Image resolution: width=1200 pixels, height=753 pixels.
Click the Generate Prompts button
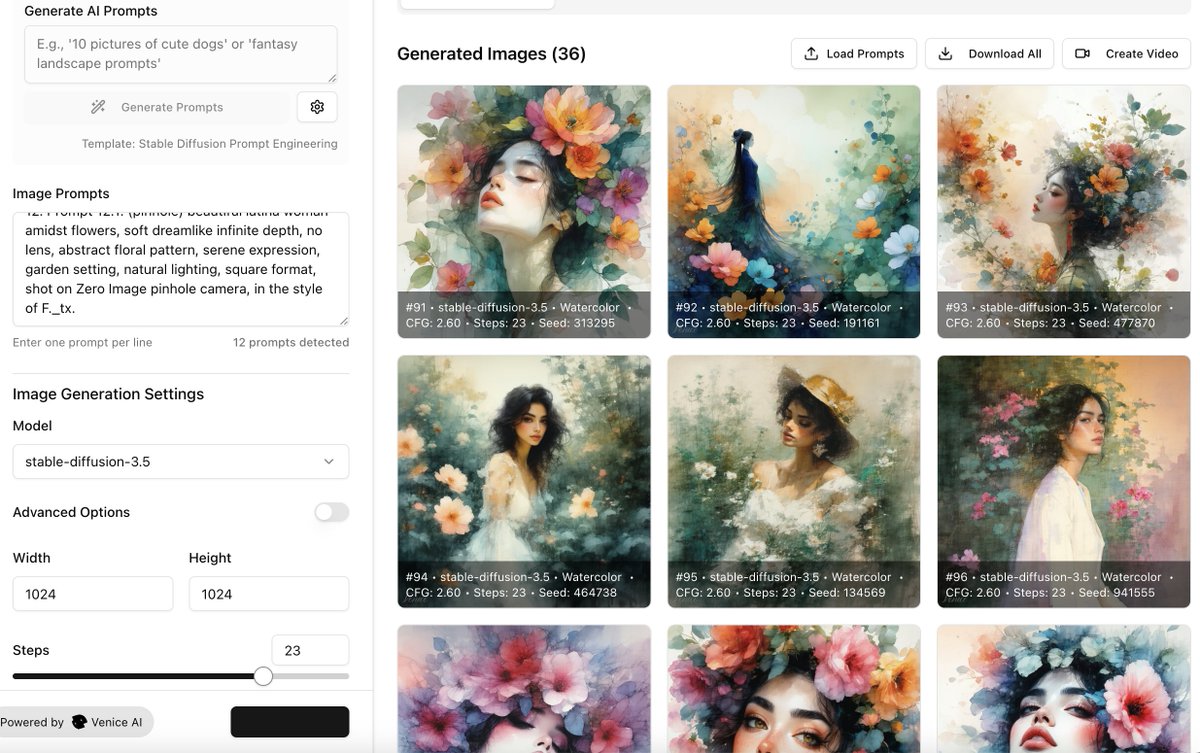coord(157,107)
